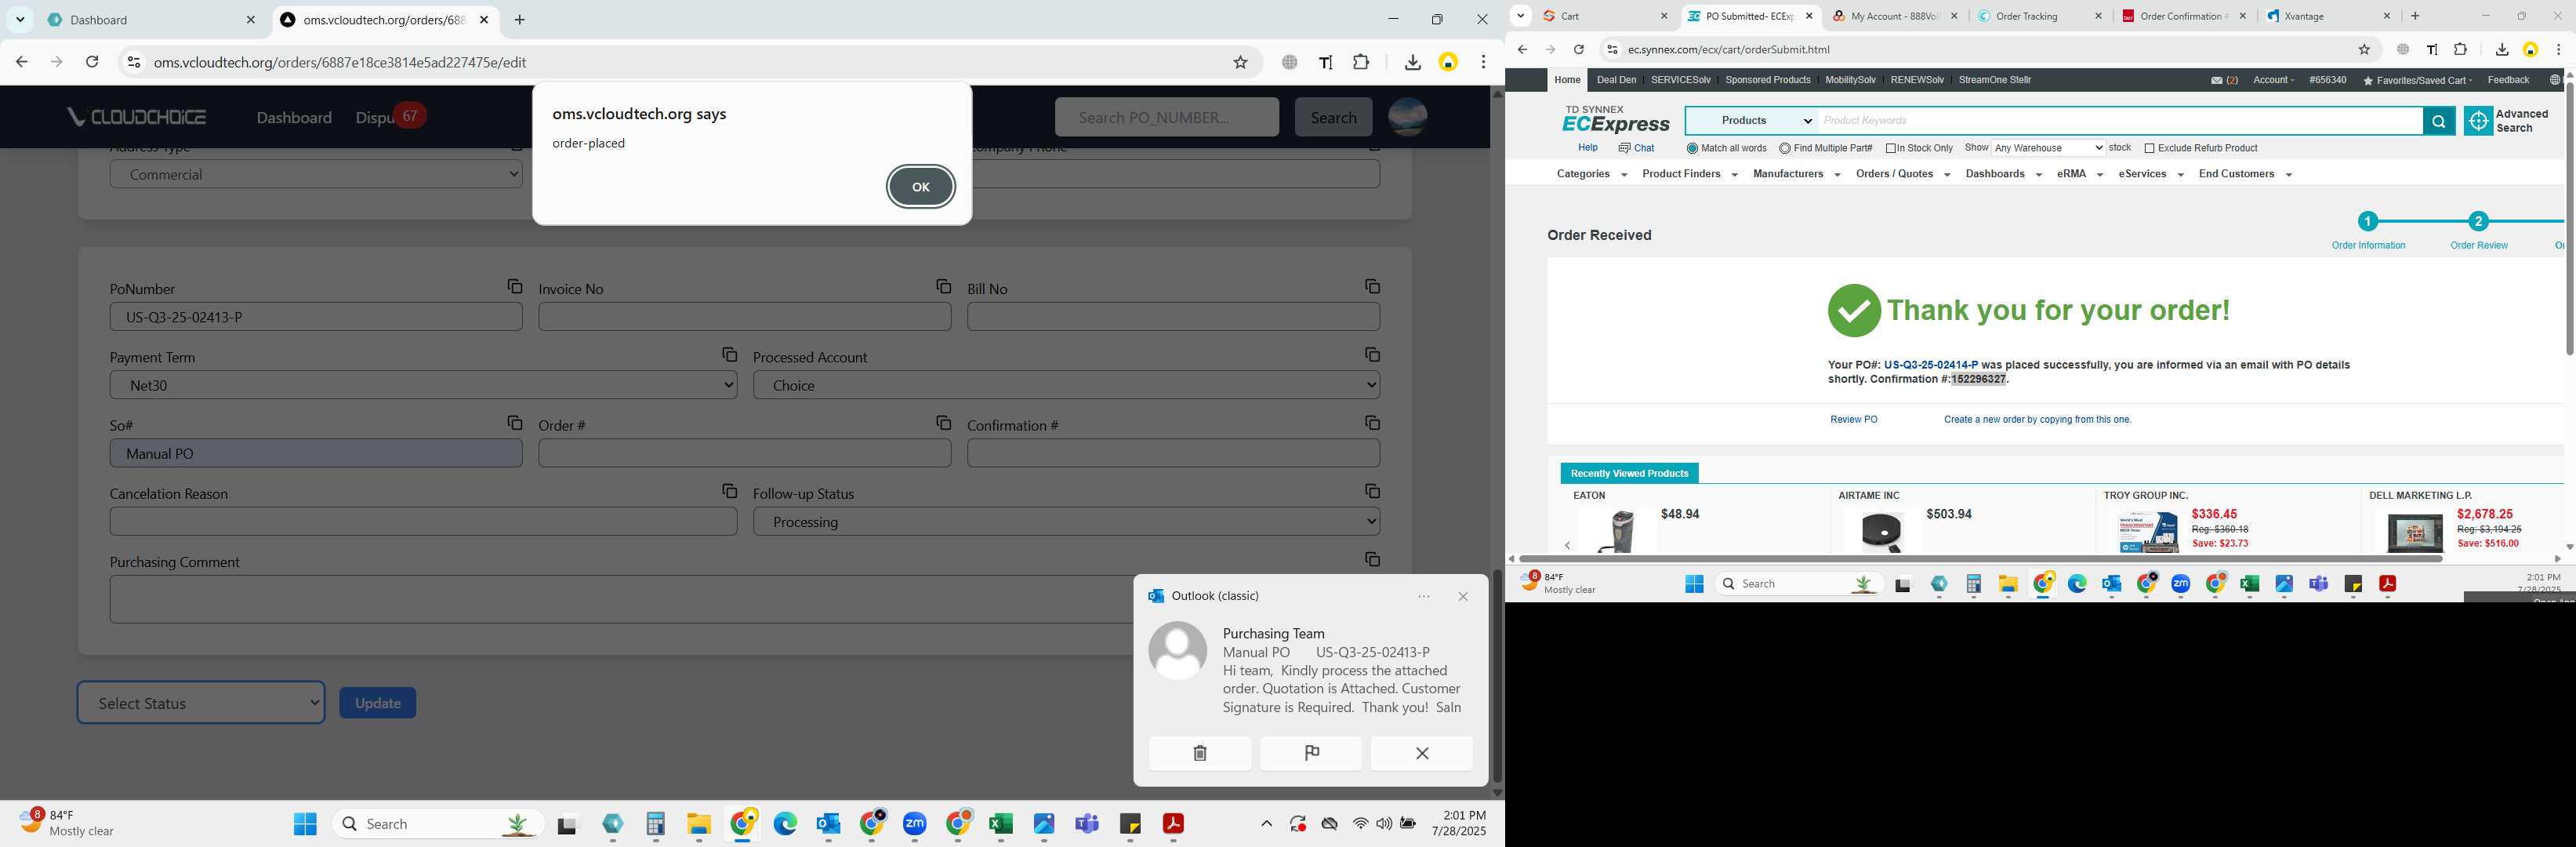Open PO link US-Q3-25-02414-P
The height and width of the screenshot is (847, 2576).
(1930, 365)
